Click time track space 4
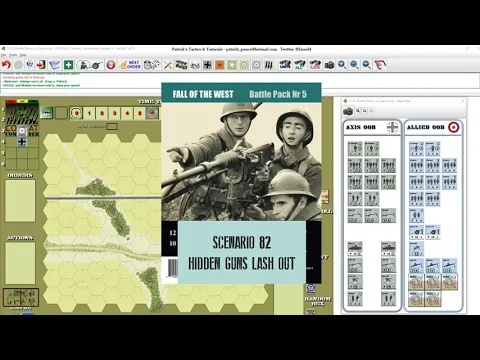 click(x=127, y=113)
